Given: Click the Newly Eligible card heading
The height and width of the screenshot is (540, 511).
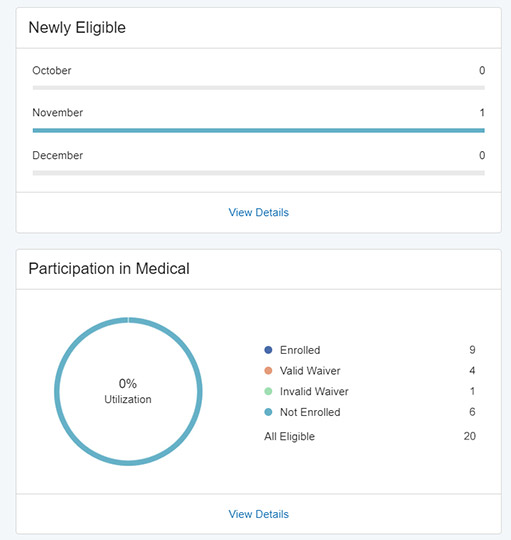Looking at the screenshot, I should click(x=77, y=28).
